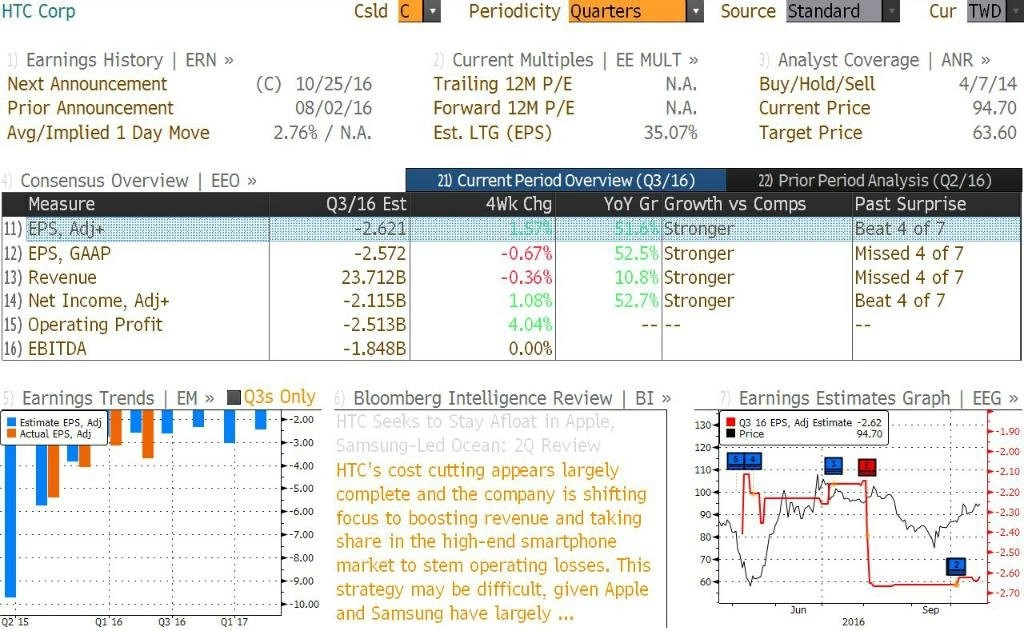
Task: Expand the Periodicity Quarters dropdown
Action: 696,11
